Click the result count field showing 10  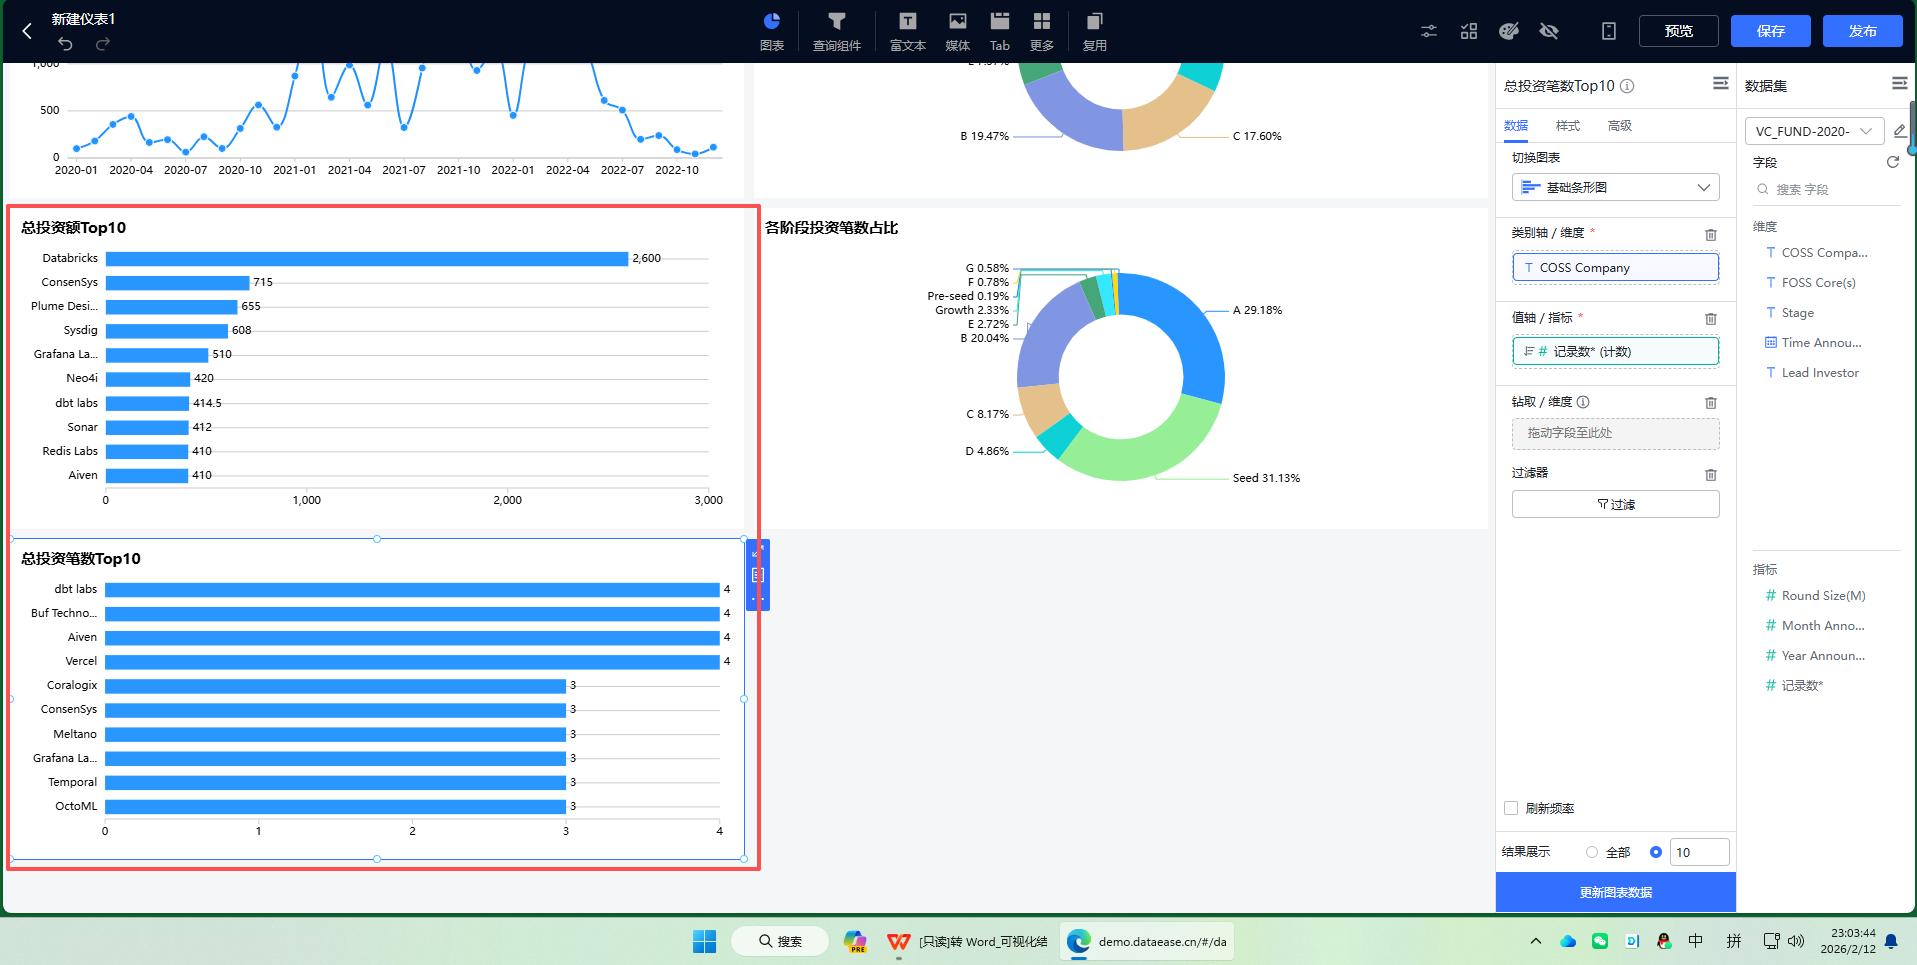tap(1699, 852)
